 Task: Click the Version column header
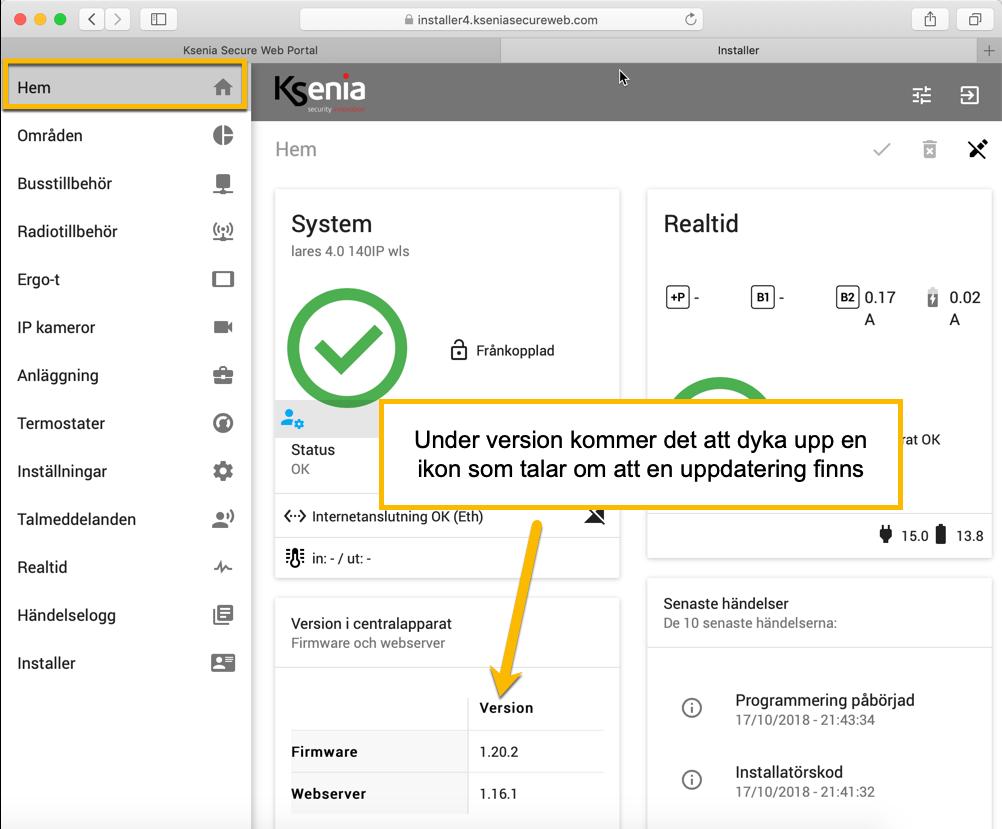tap(506, 708)
